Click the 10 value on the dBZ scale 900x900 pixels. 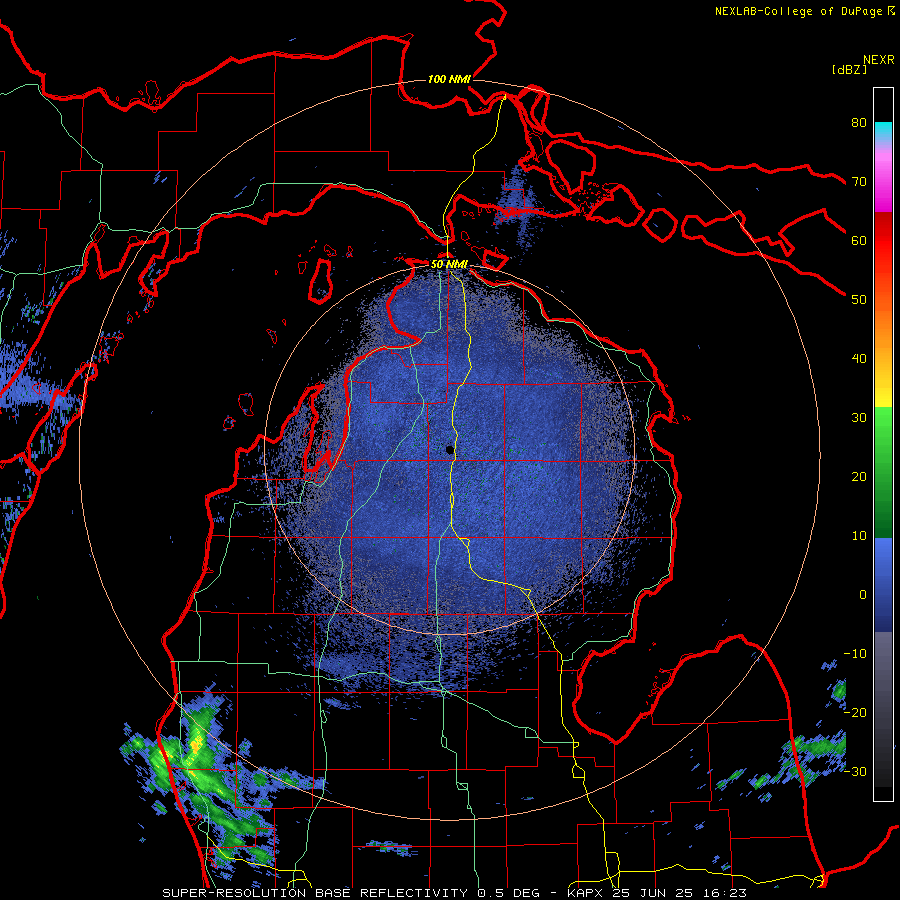(859, 536)
